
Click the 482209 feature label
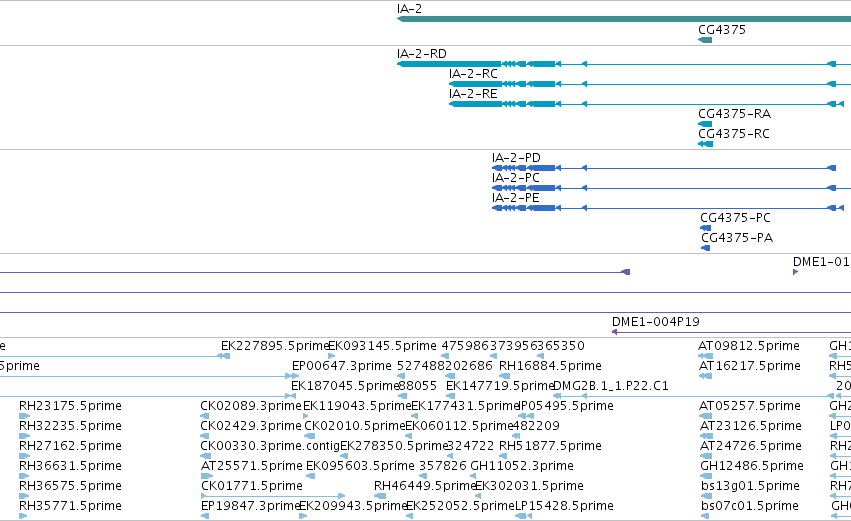point(536,426)
